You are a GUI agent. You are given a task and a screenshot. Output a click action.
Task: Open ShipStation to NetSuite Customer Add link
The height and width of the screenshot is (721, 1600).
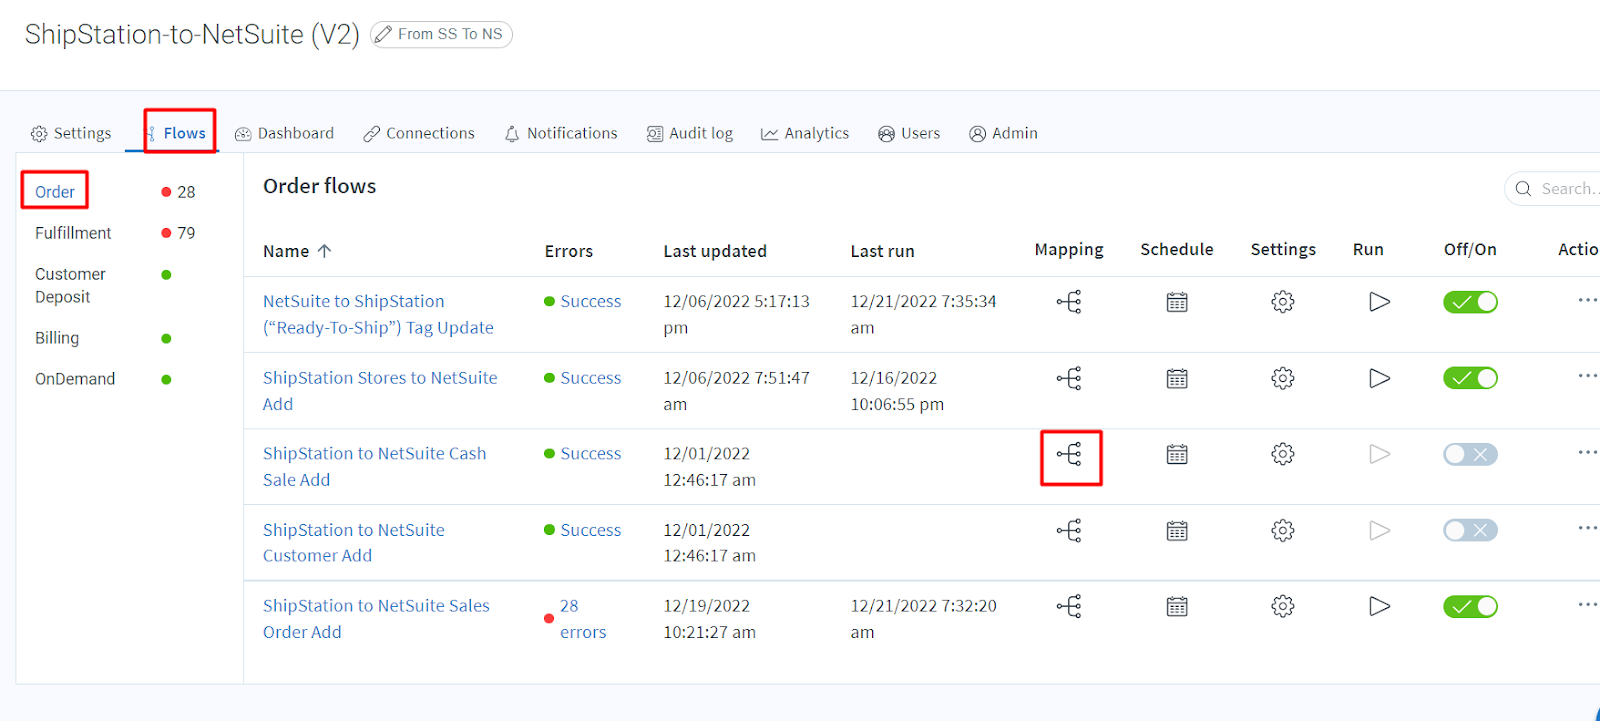point(354,543)
